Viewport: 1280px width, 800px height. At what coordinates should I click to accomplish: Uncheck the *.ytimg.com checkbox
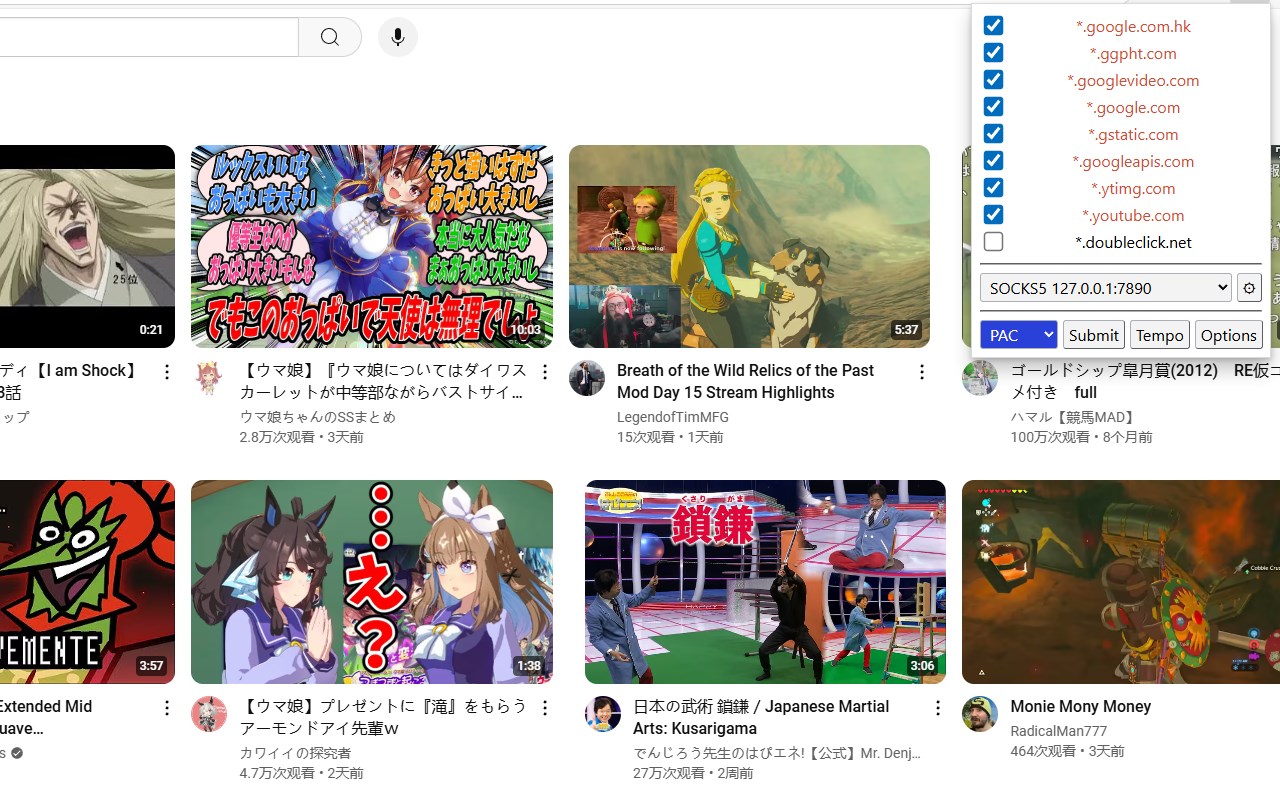click(993, 187)
